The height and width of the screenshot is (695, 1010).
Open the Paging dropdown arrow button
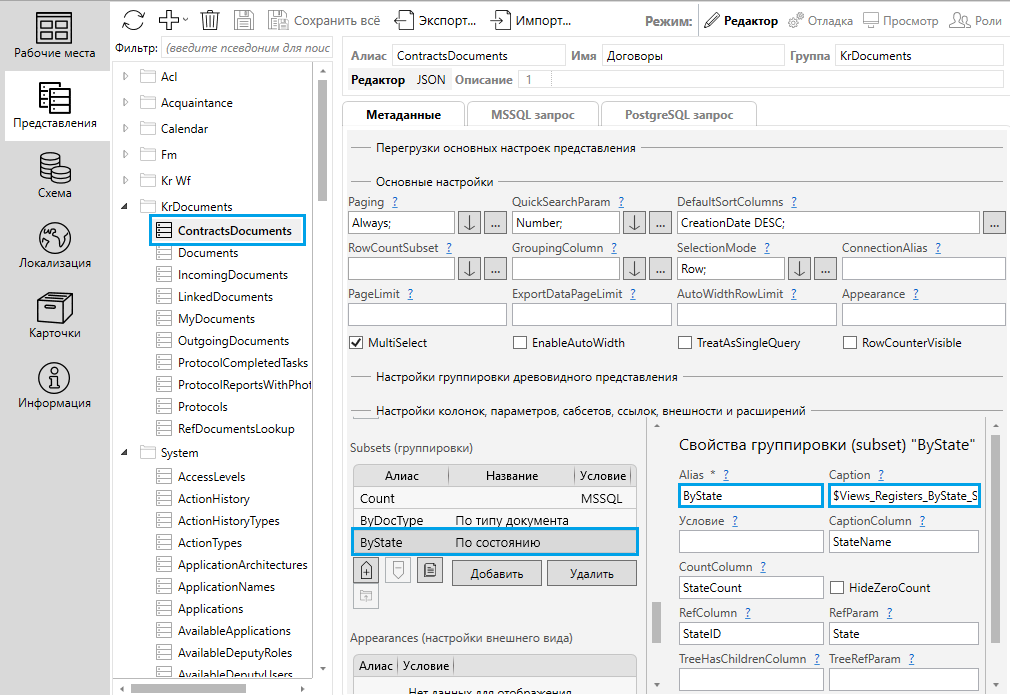(469, 223)
